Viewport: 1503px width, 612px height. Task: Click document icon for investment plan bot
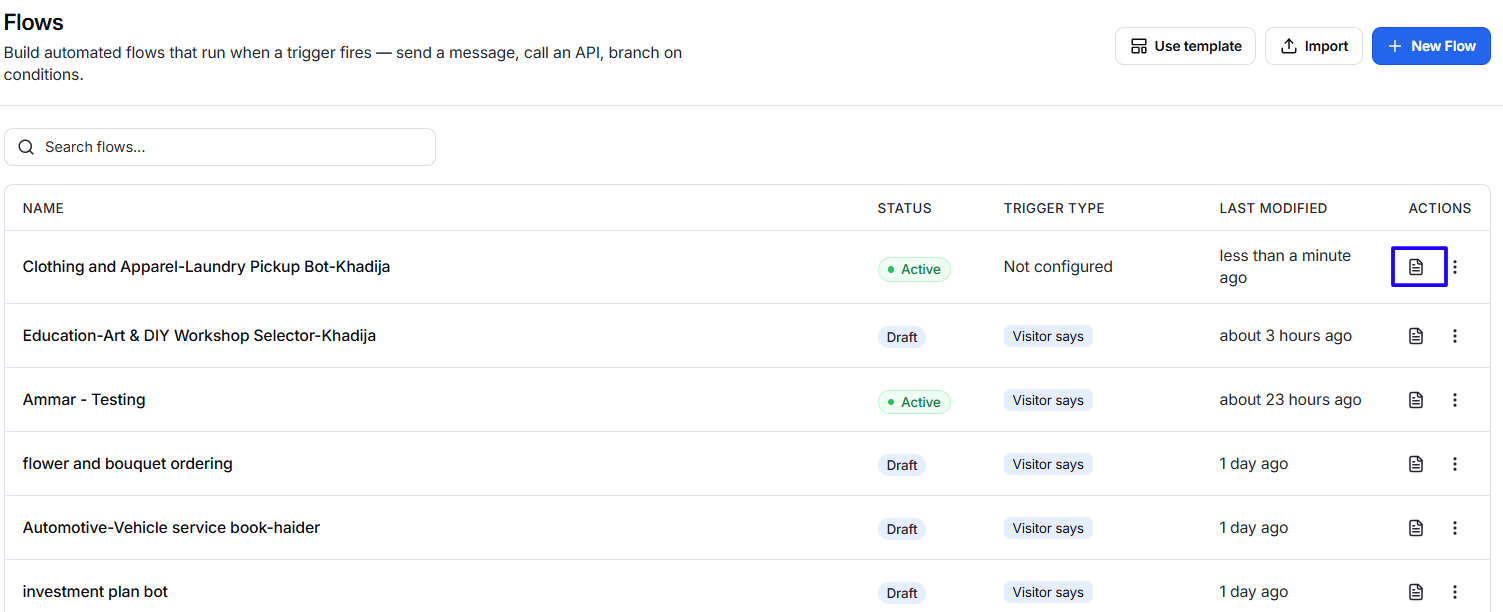pyautogui.click(x=1415, y=592)
